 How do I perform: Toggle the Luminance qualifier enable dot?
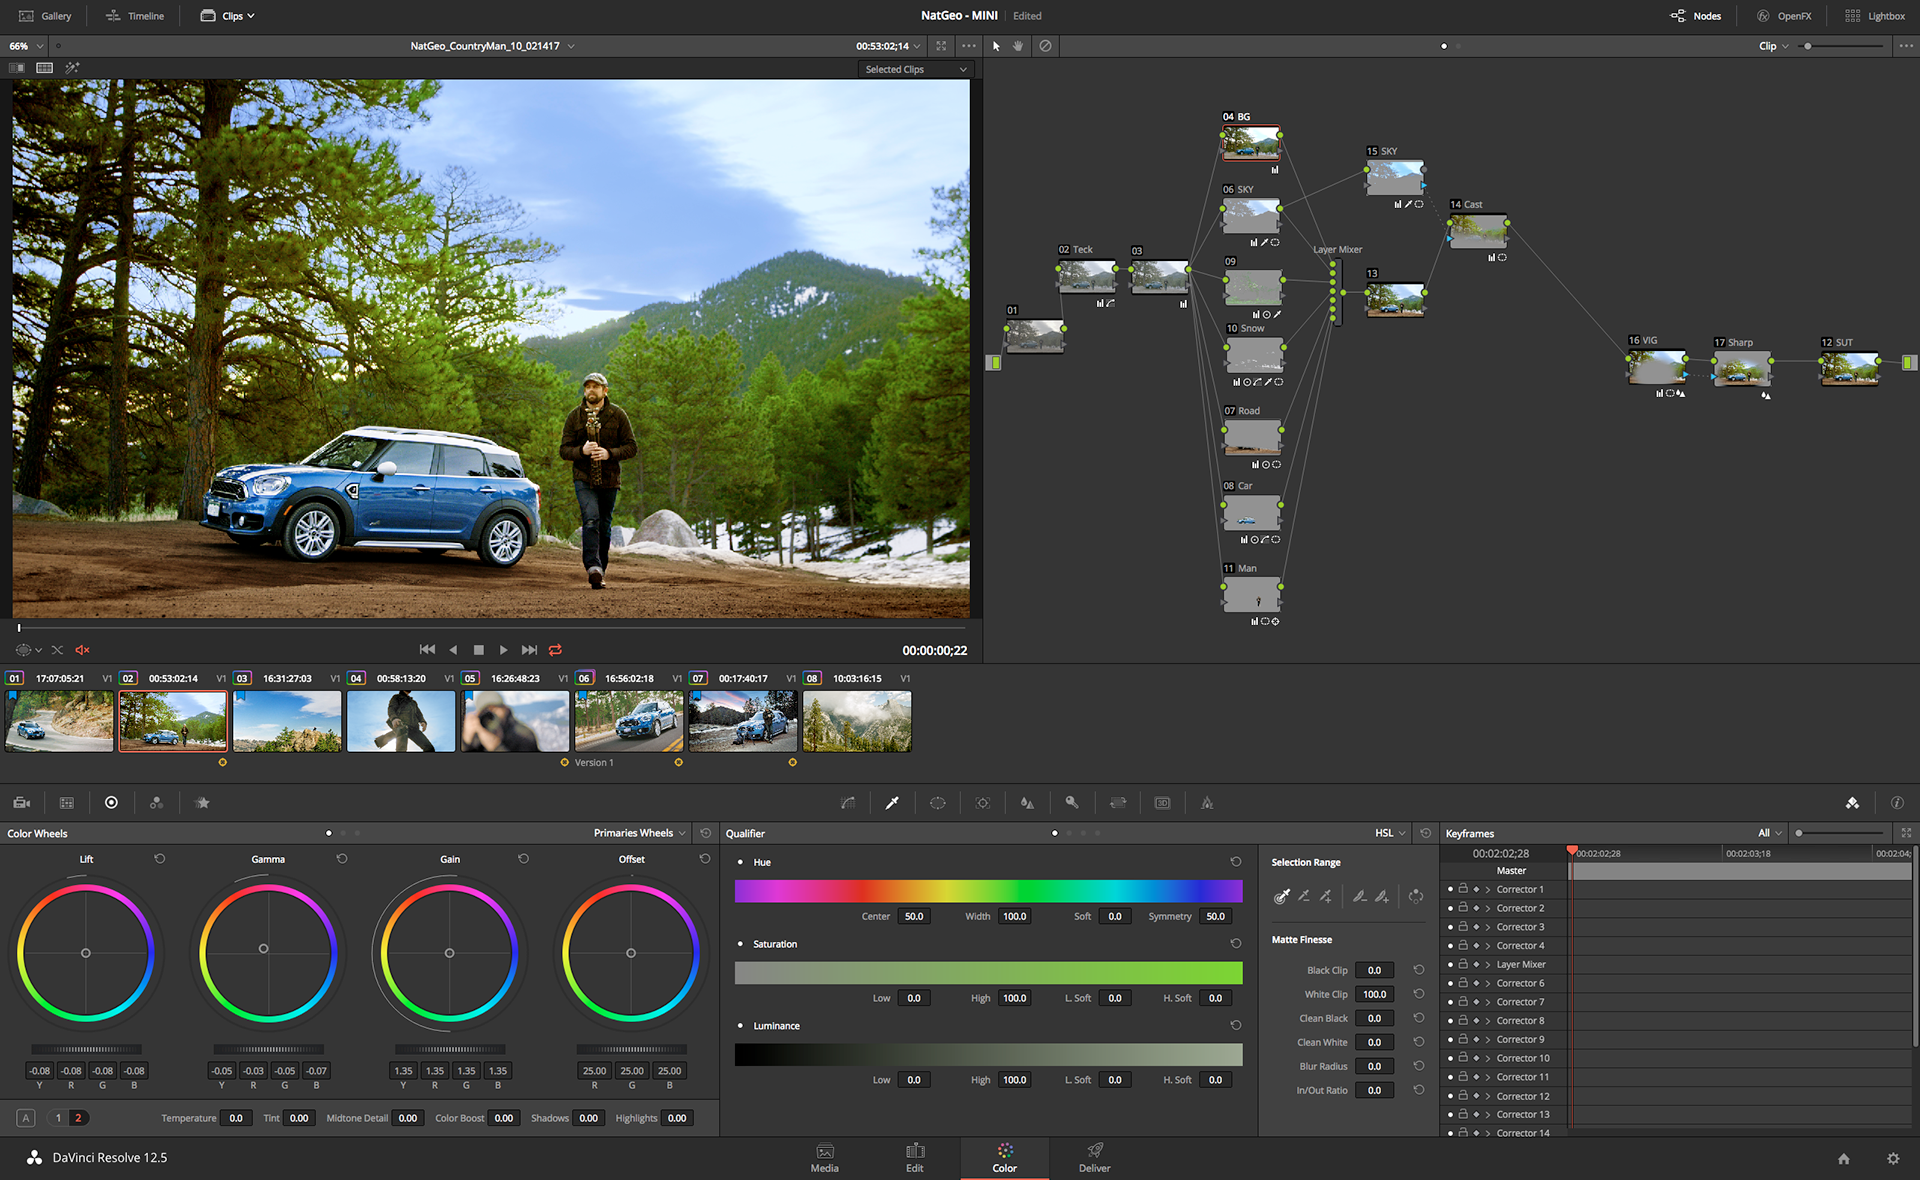(740, 1026)
